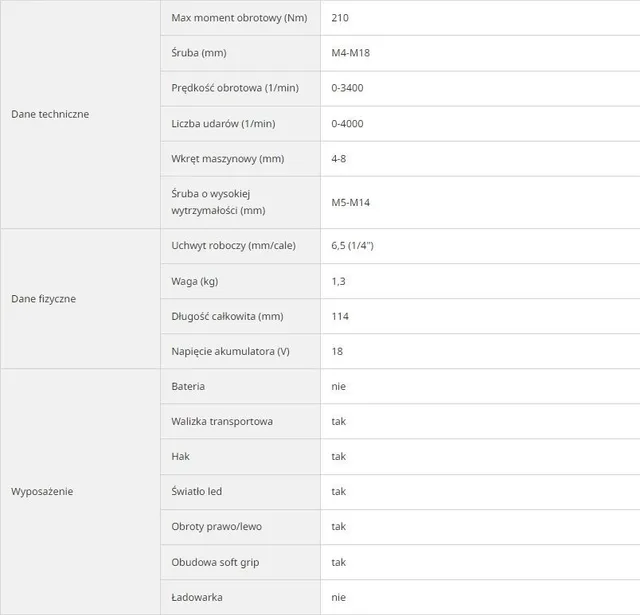The width and height of the screenshot is (640, 615).
Task: Select the Wyposażenie category cell
Action: tap(80, 492)
